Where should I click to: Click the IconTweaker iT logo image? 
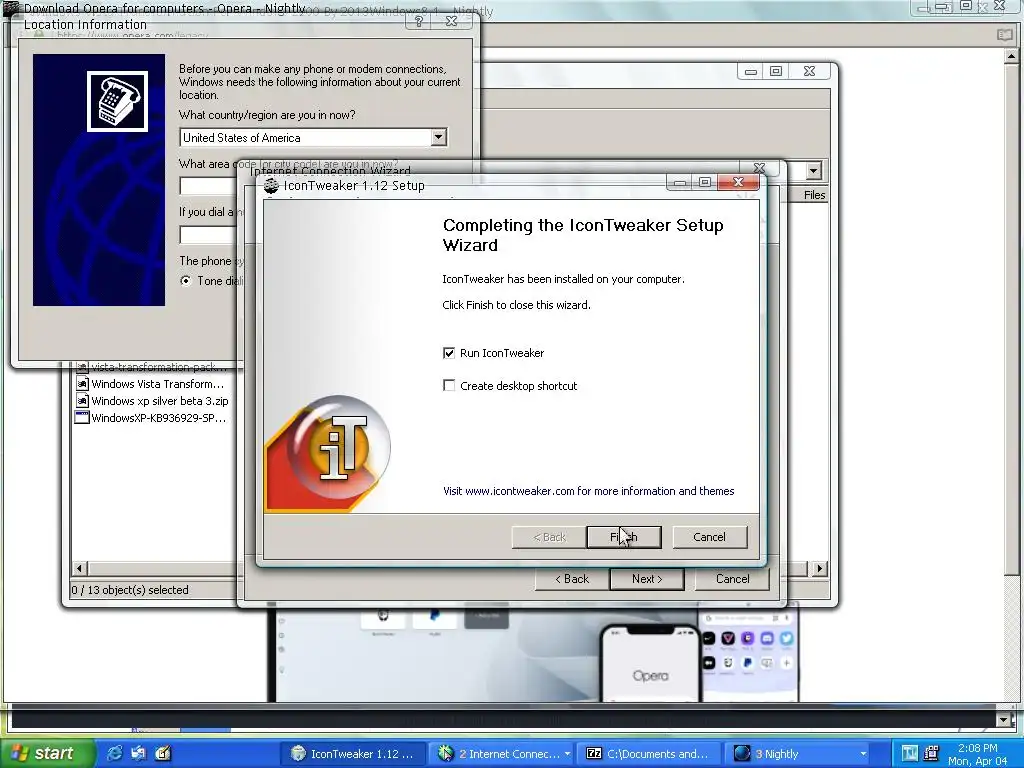click(x=340, y=447)
